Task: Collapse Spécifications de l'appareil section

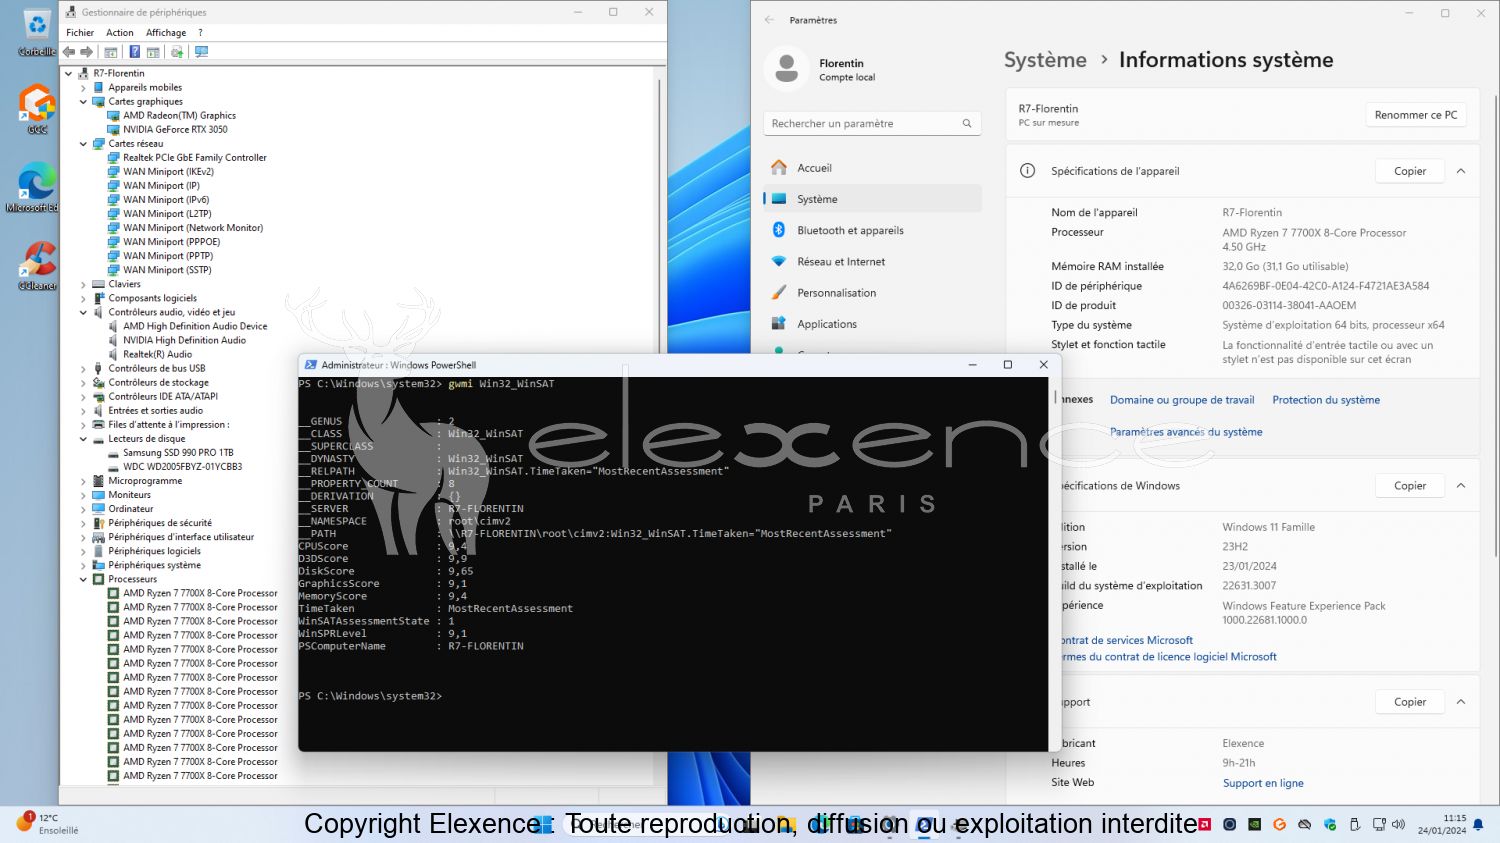Action: point(1461,171)
